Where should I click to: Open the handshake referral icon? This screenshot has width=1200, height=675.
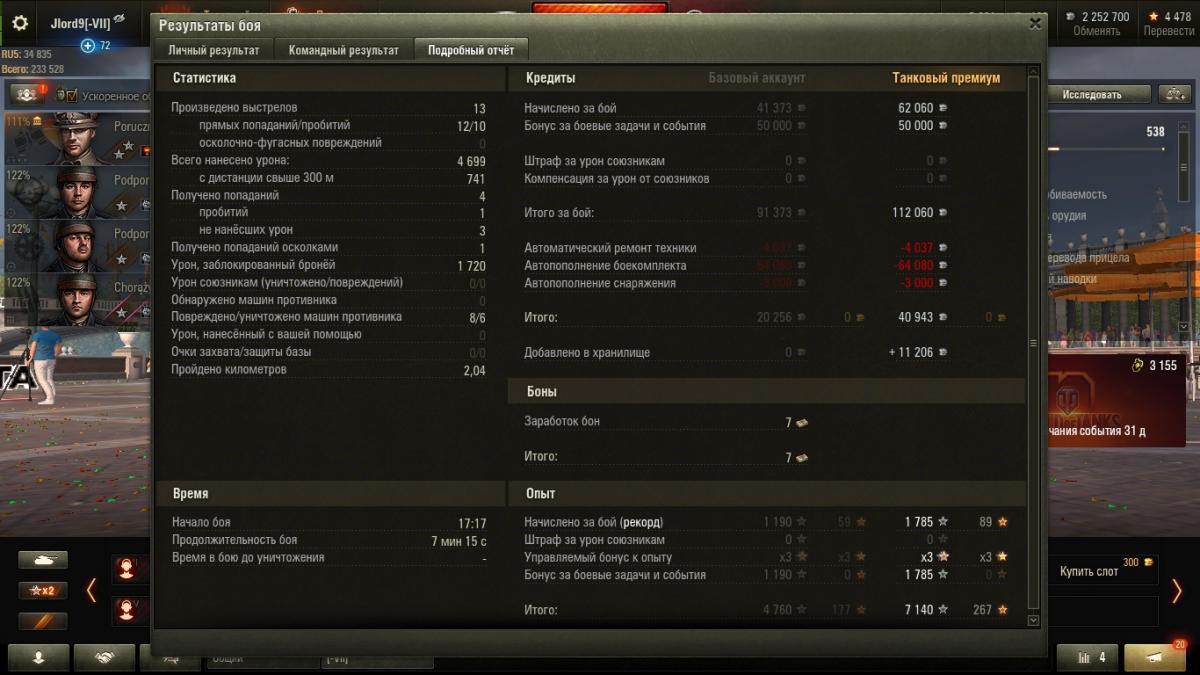[104, 656]
